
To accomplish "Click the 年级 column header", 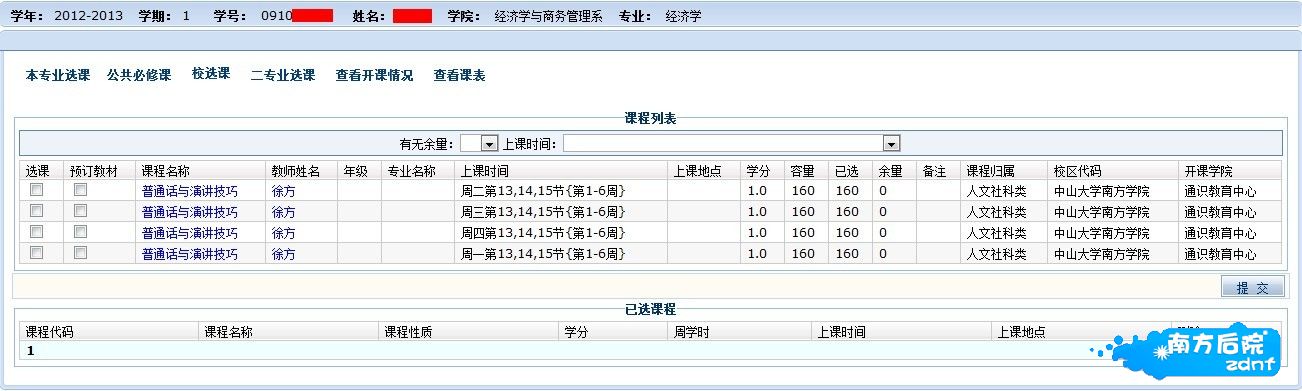I will pos(356,171).
